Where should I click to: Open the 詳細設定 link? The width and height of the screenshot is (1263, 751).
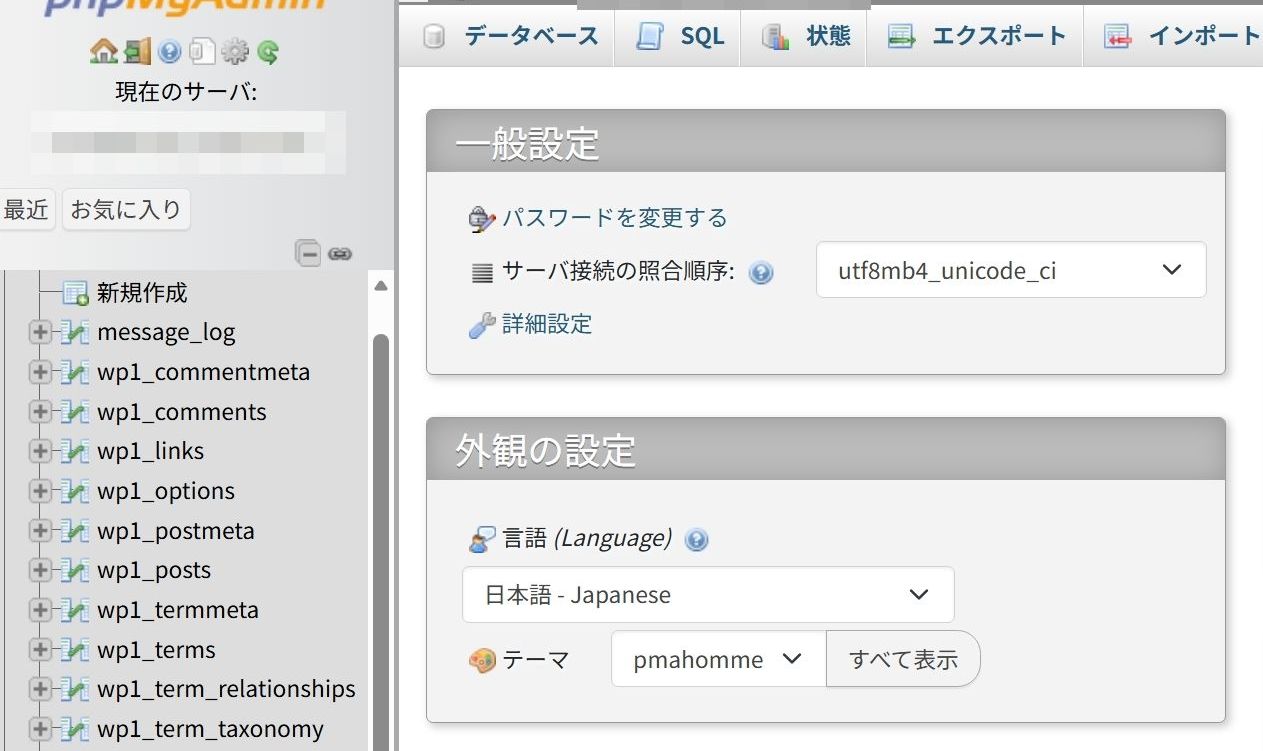tap(547, 324)
